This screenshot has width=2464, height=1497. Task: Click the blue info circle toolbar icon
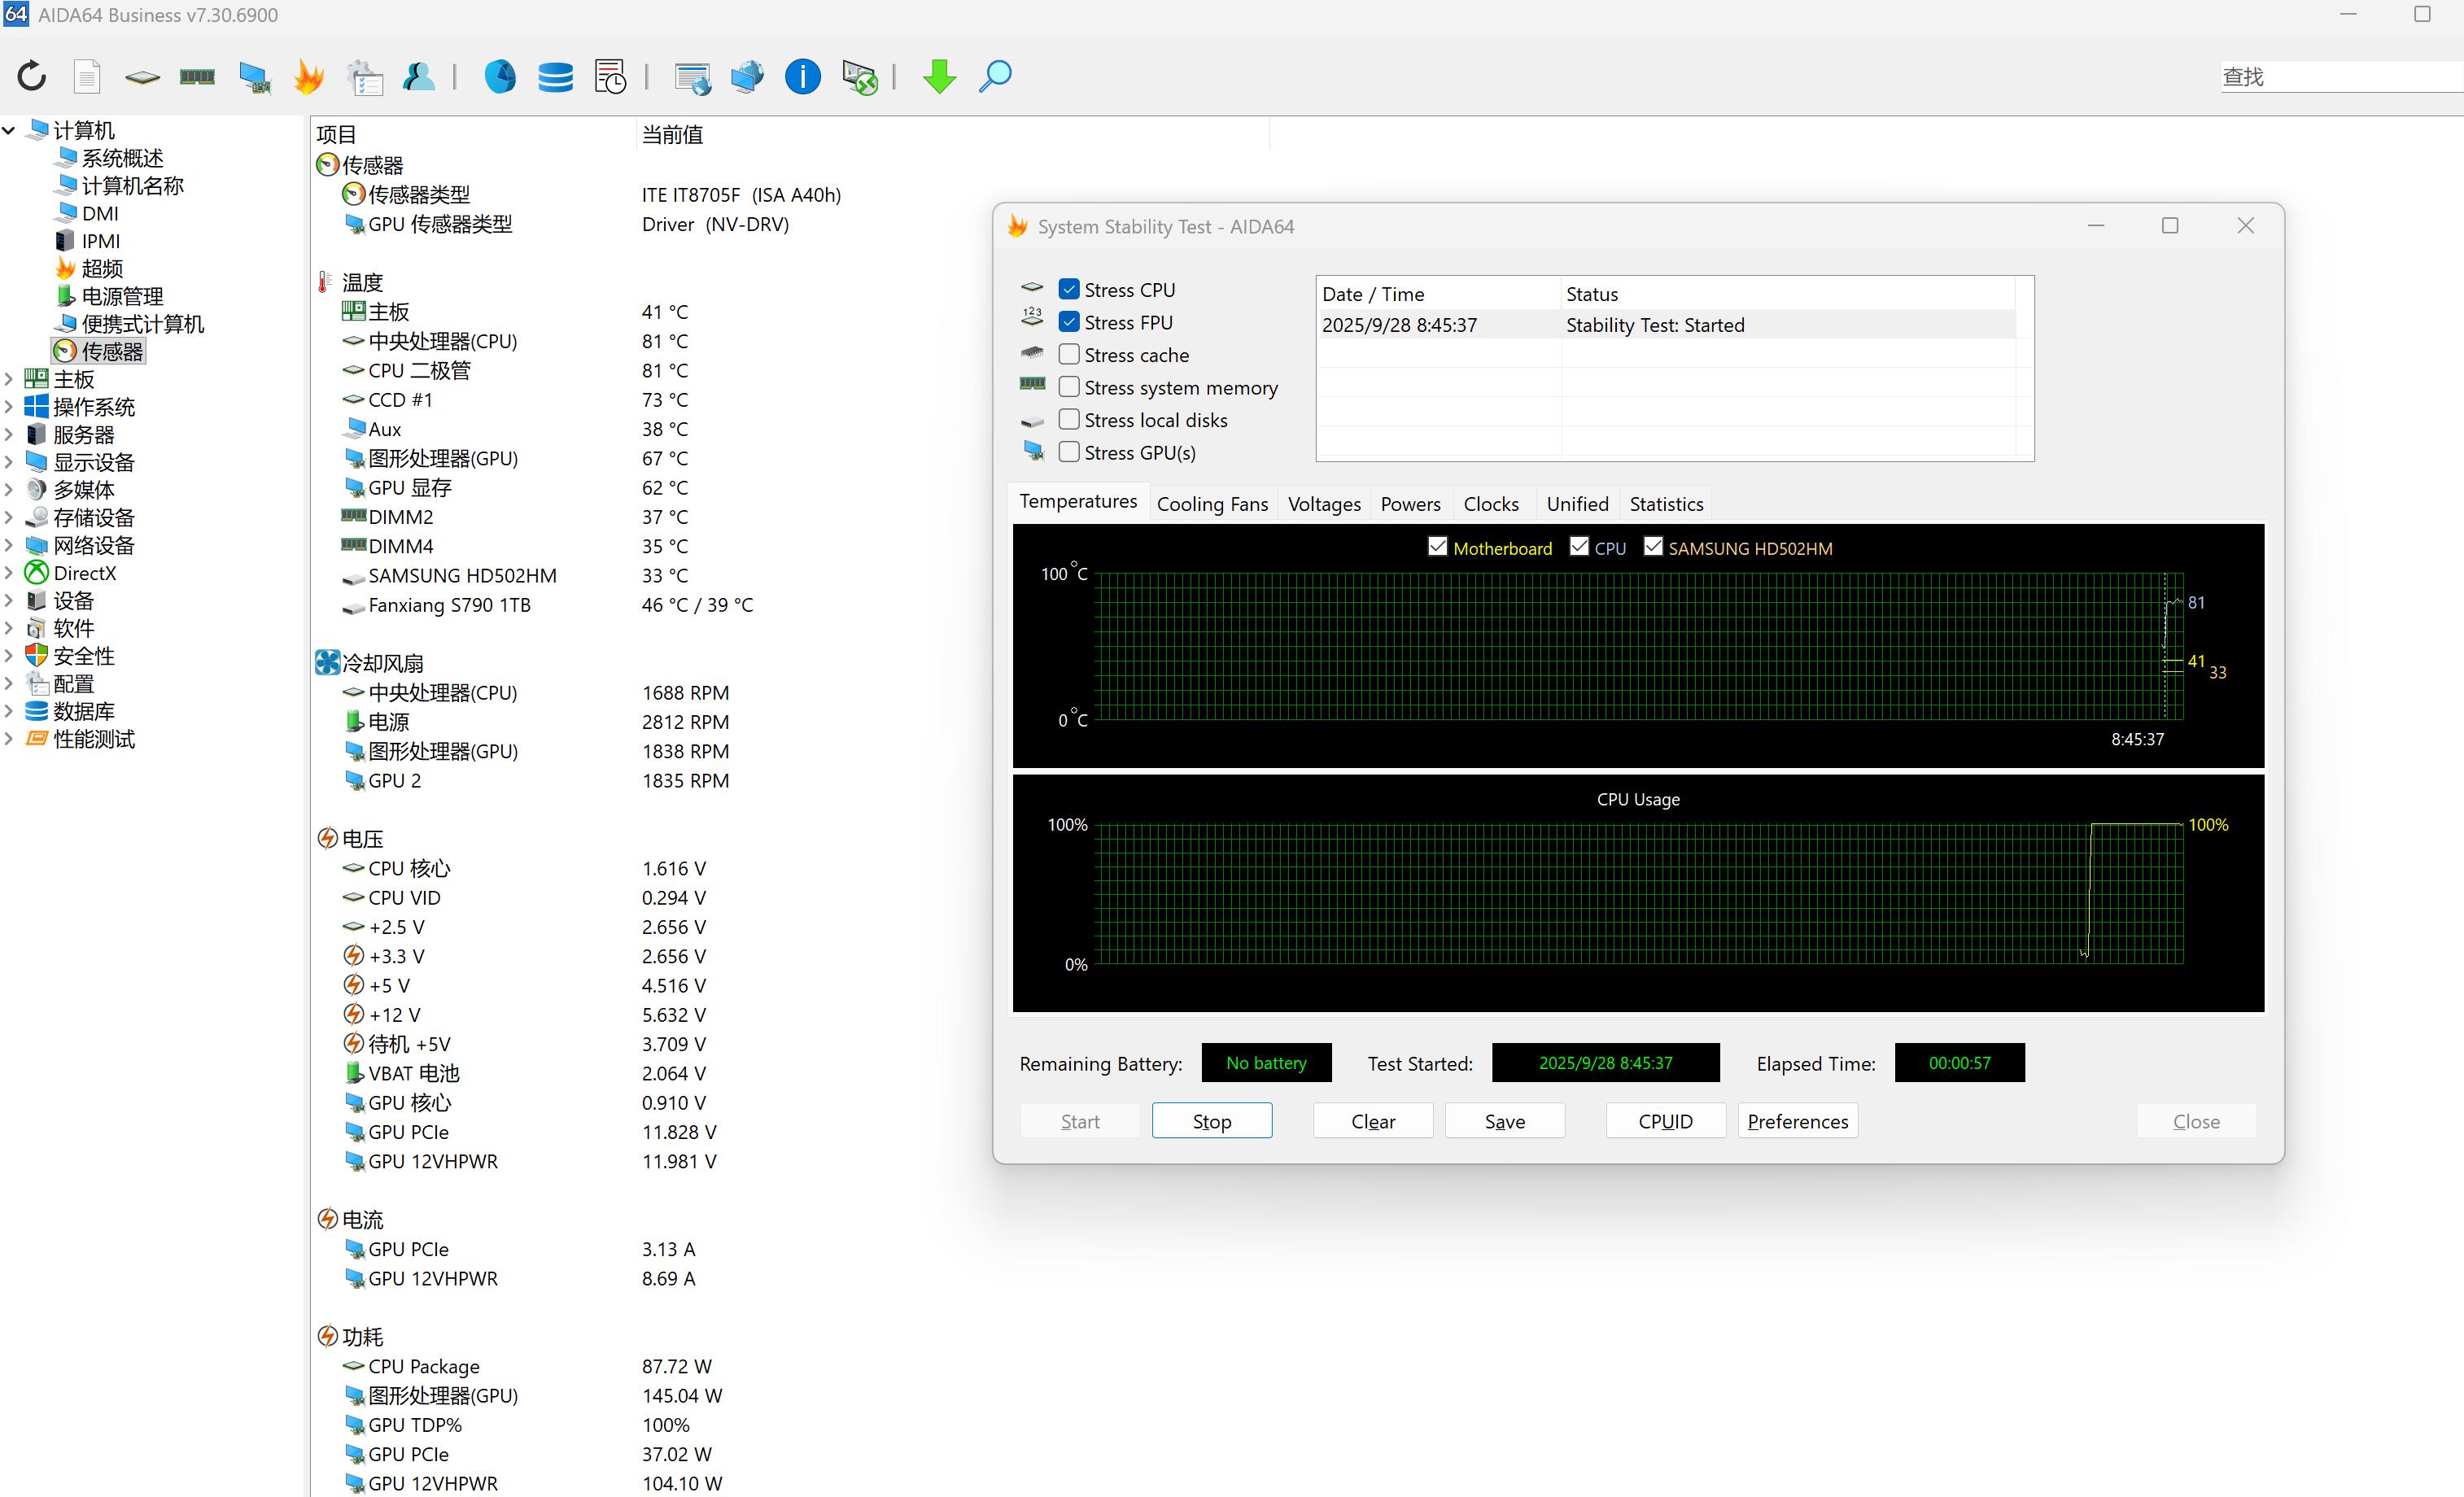802,76
